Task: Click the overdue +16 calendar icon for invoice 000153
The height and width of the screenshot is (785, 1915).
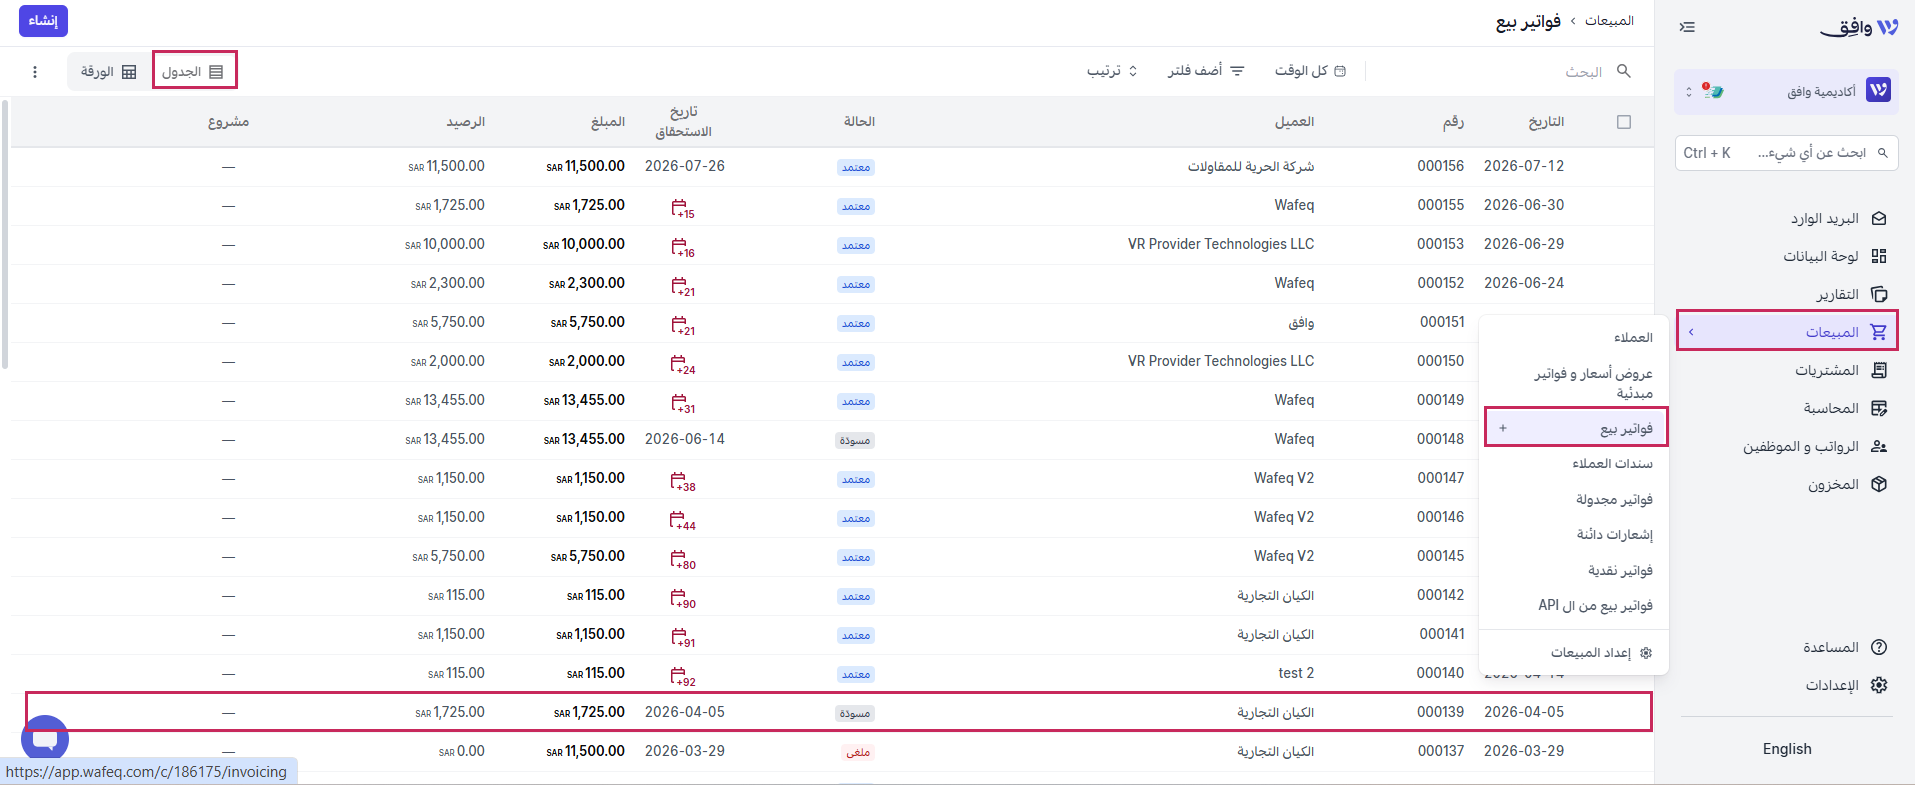Action: coord(681,246)
